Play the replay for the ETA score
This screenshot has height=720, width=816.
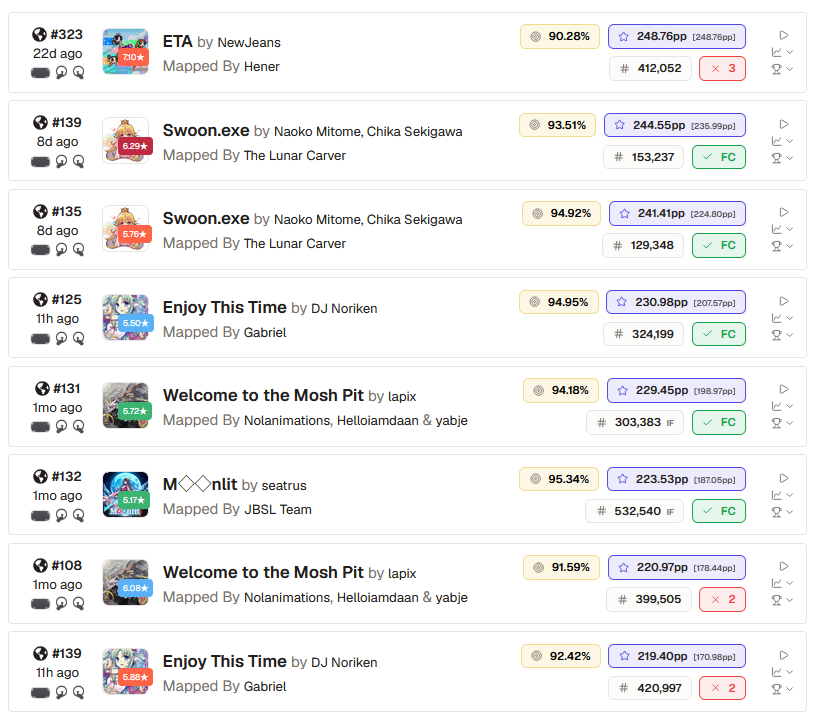[784, 35]
